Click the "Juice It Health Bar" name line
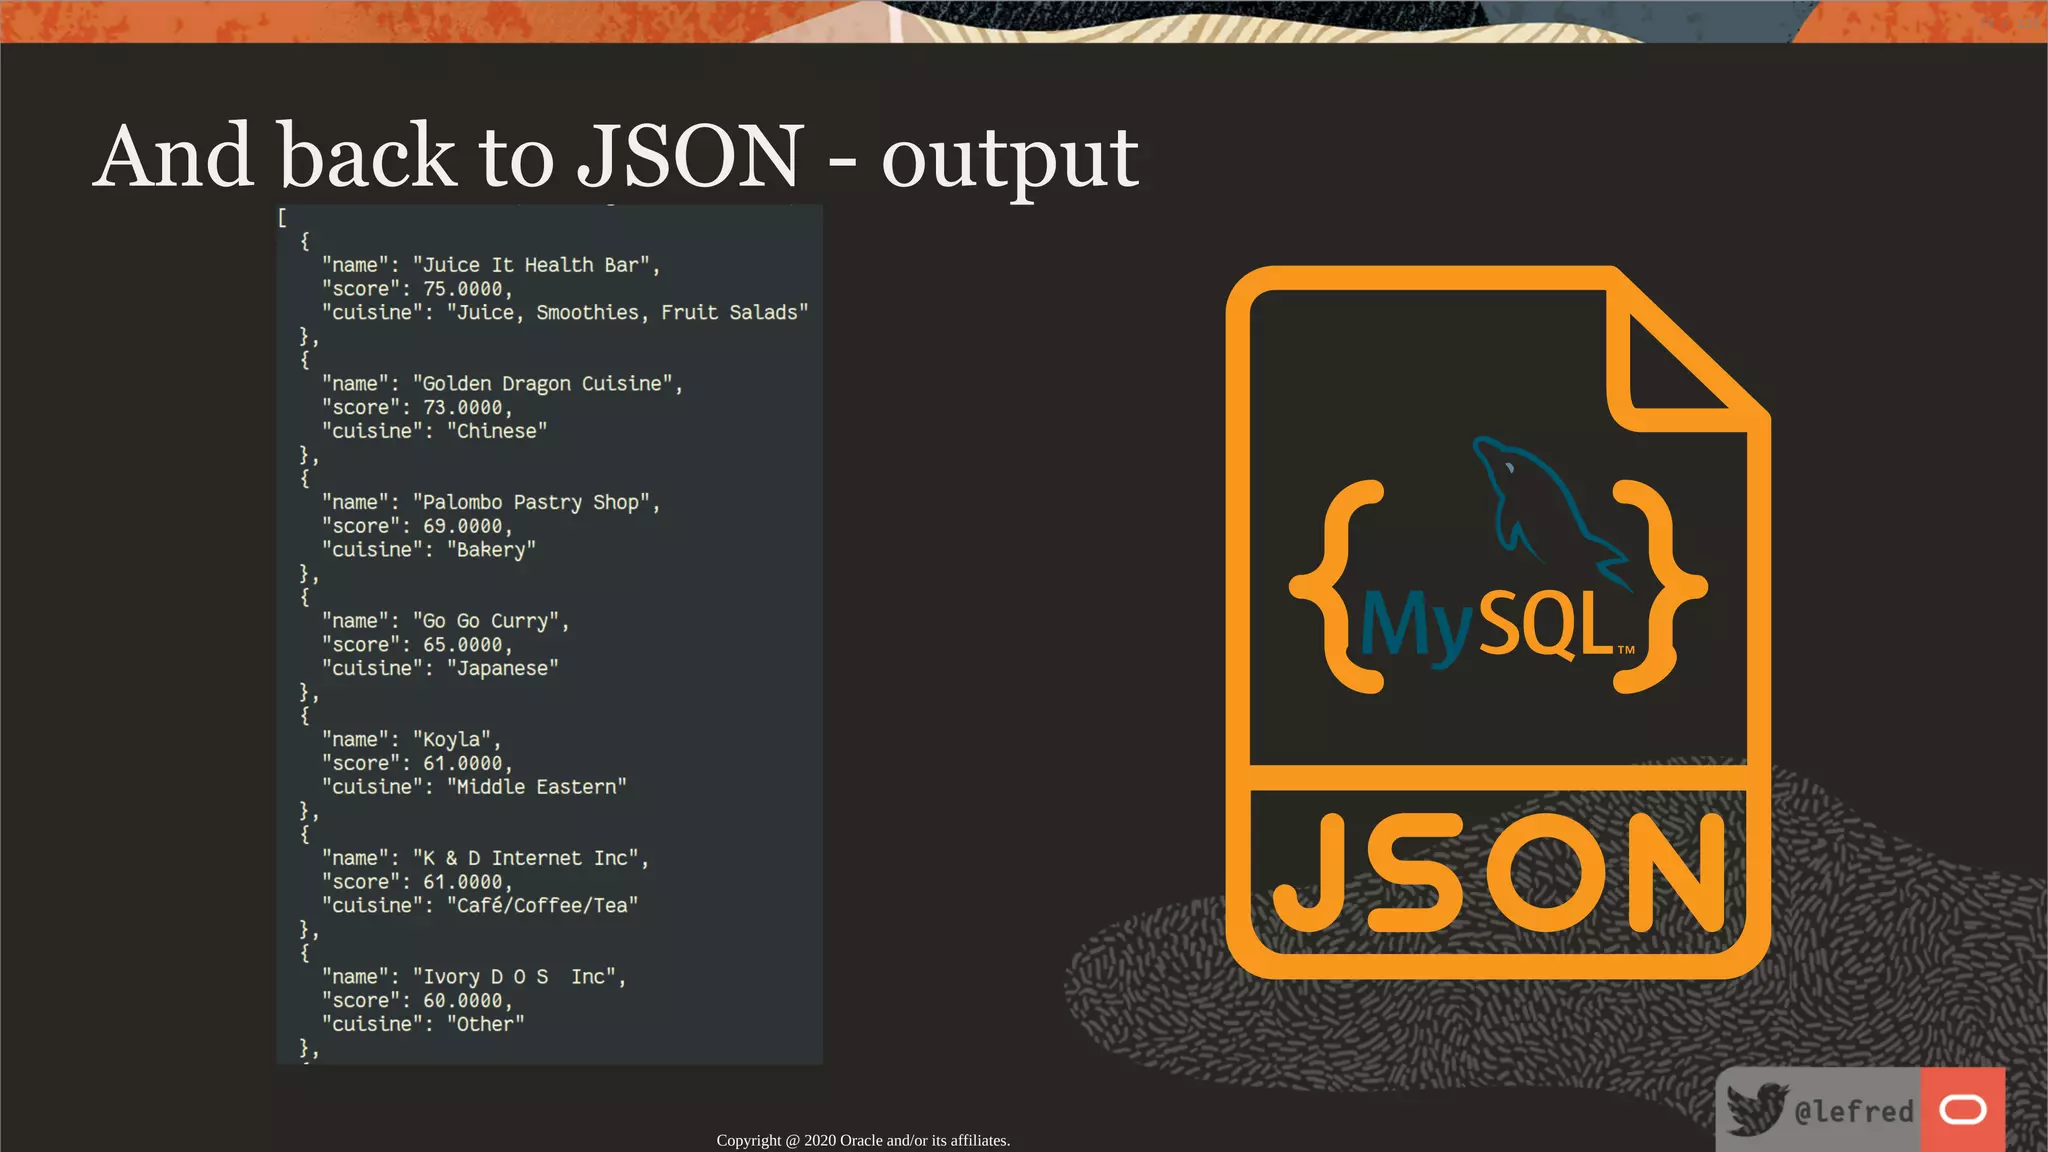This screenshot has width=2048, height=1152. coord(490,265)
